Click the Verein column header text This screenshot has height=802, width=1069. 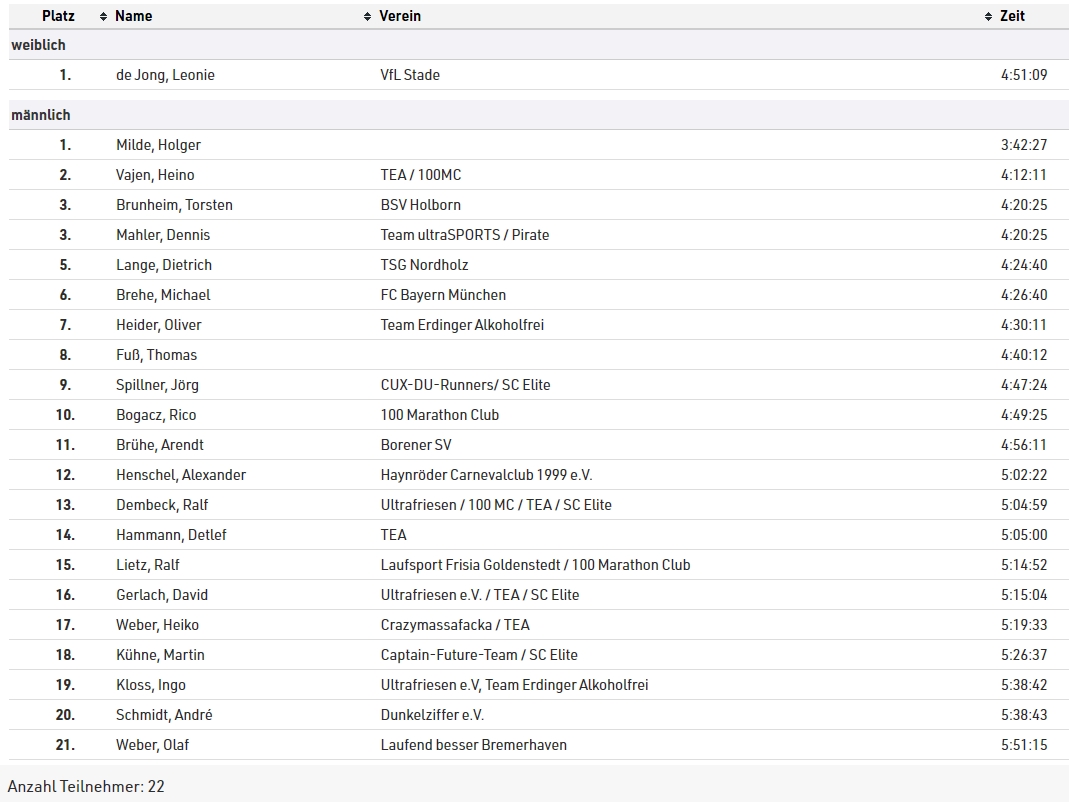pyautogui.click(x=400, y=16)
